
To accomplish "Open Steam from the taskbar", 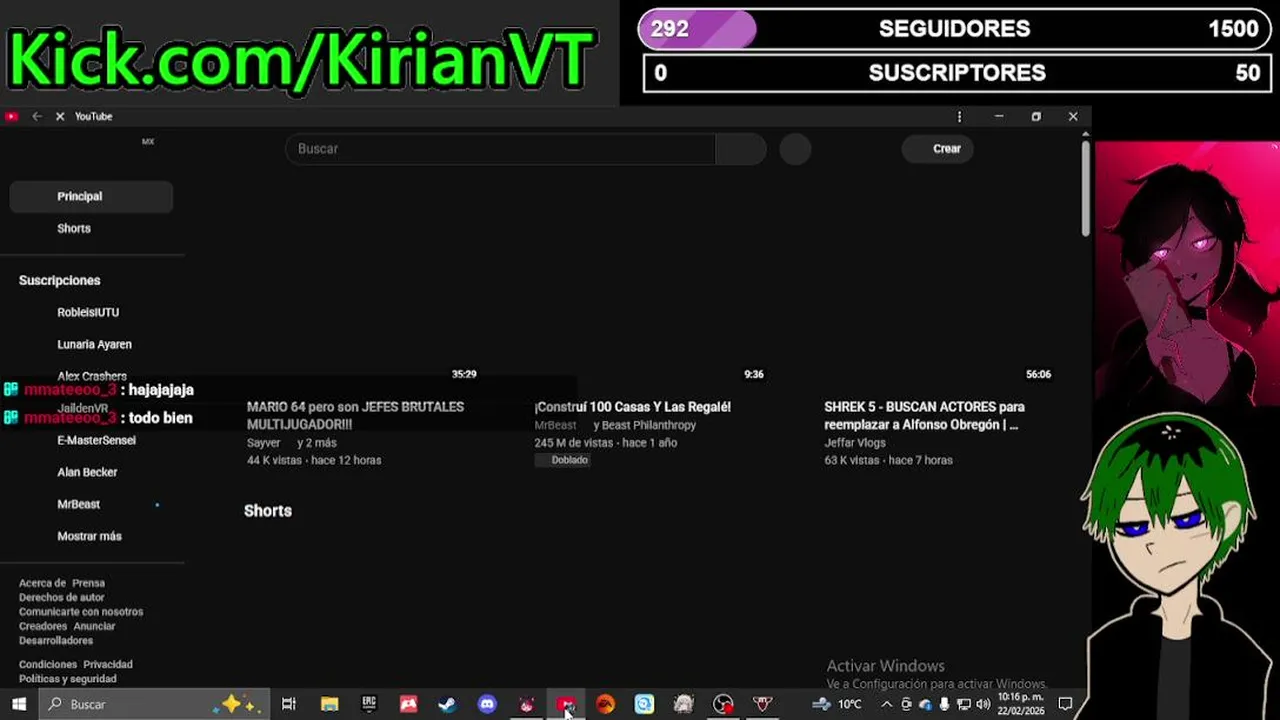I will pyautogui.click(x=447, y=705).
